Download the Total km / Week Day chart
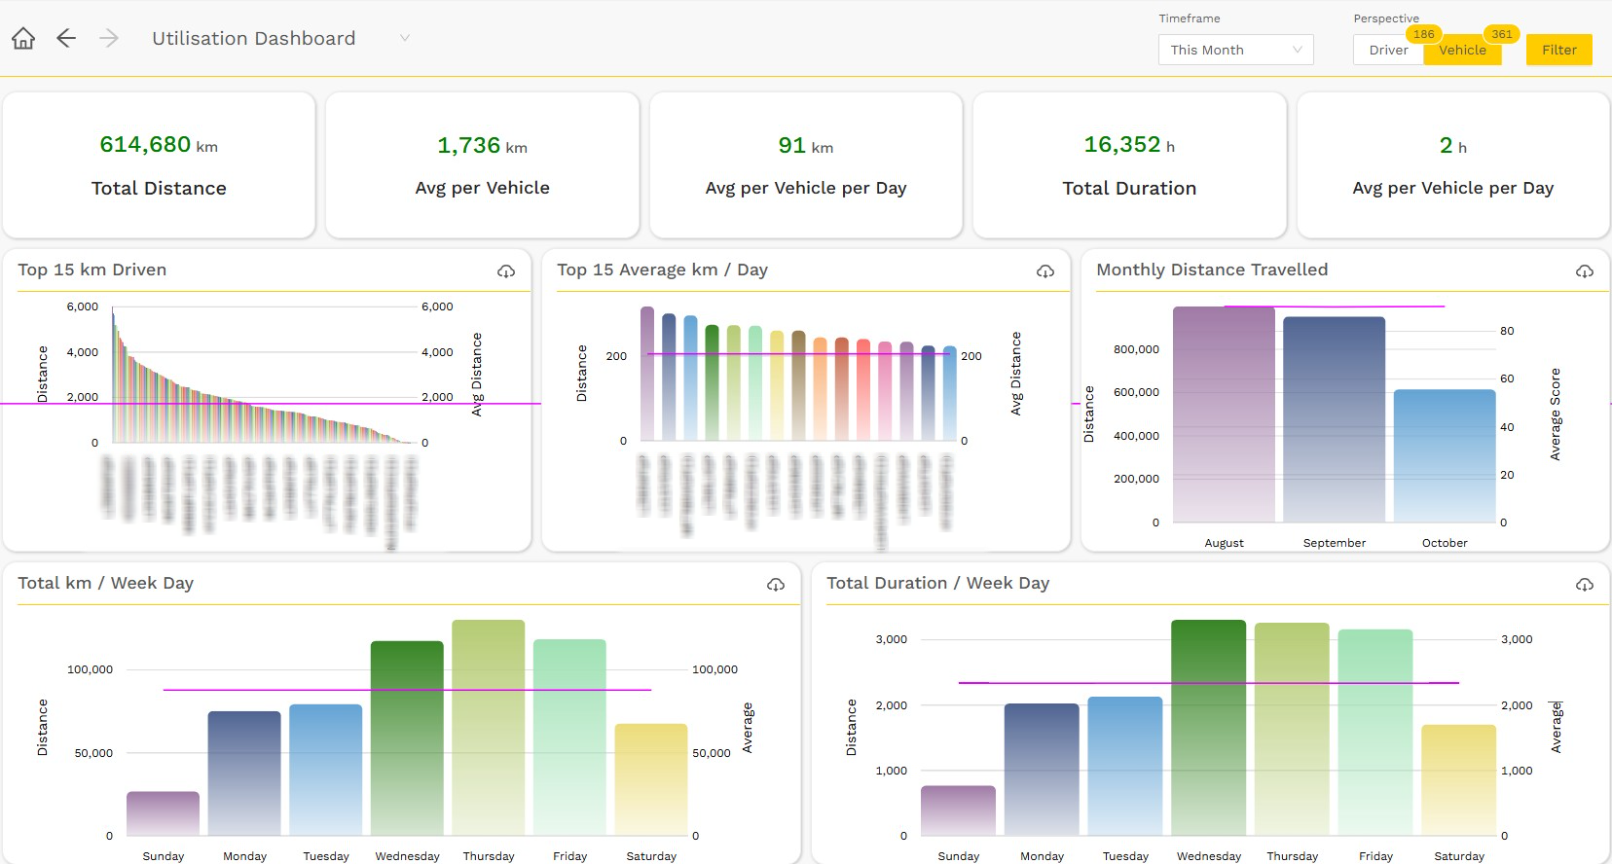Viewport: 1612px width, 864px height. (x=775, y=584)
